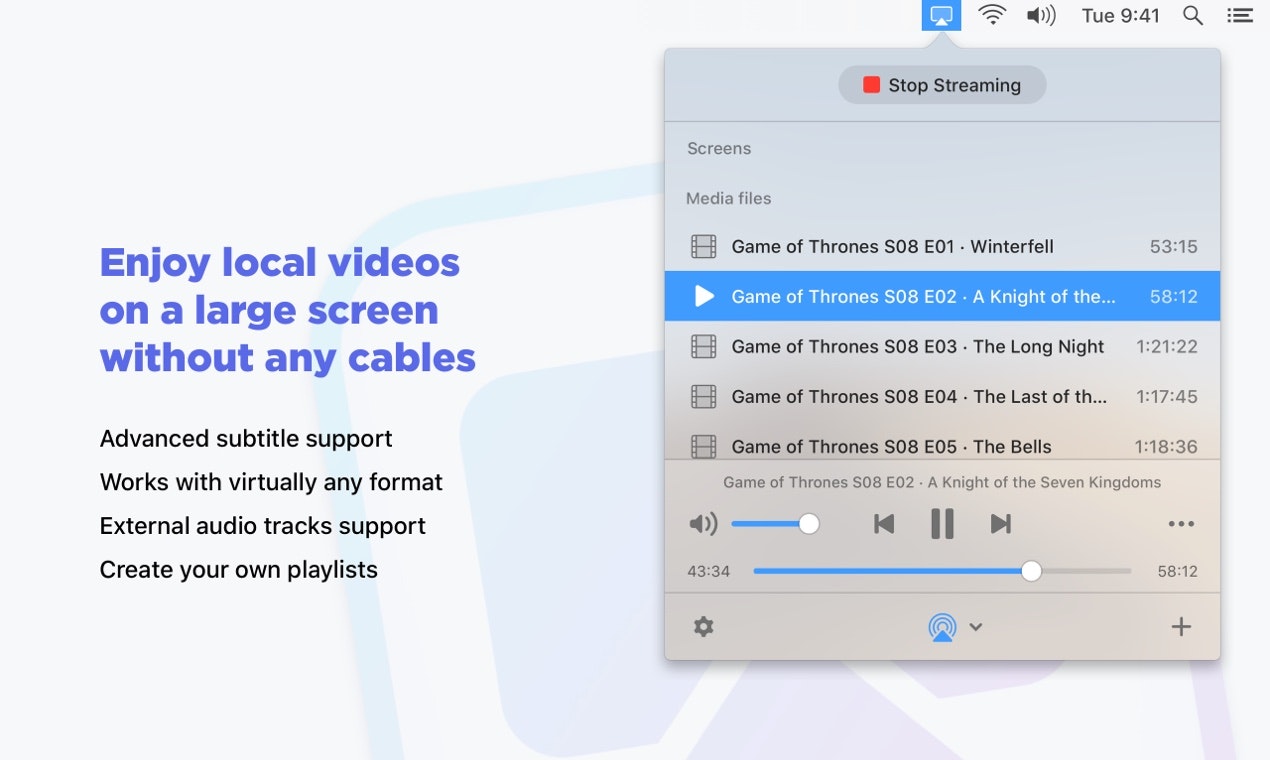The height and width of the screenshot is (760, 1270).
Task: Click the 1:17:45 duration of E04
Action: click(x=1167, y=396)
